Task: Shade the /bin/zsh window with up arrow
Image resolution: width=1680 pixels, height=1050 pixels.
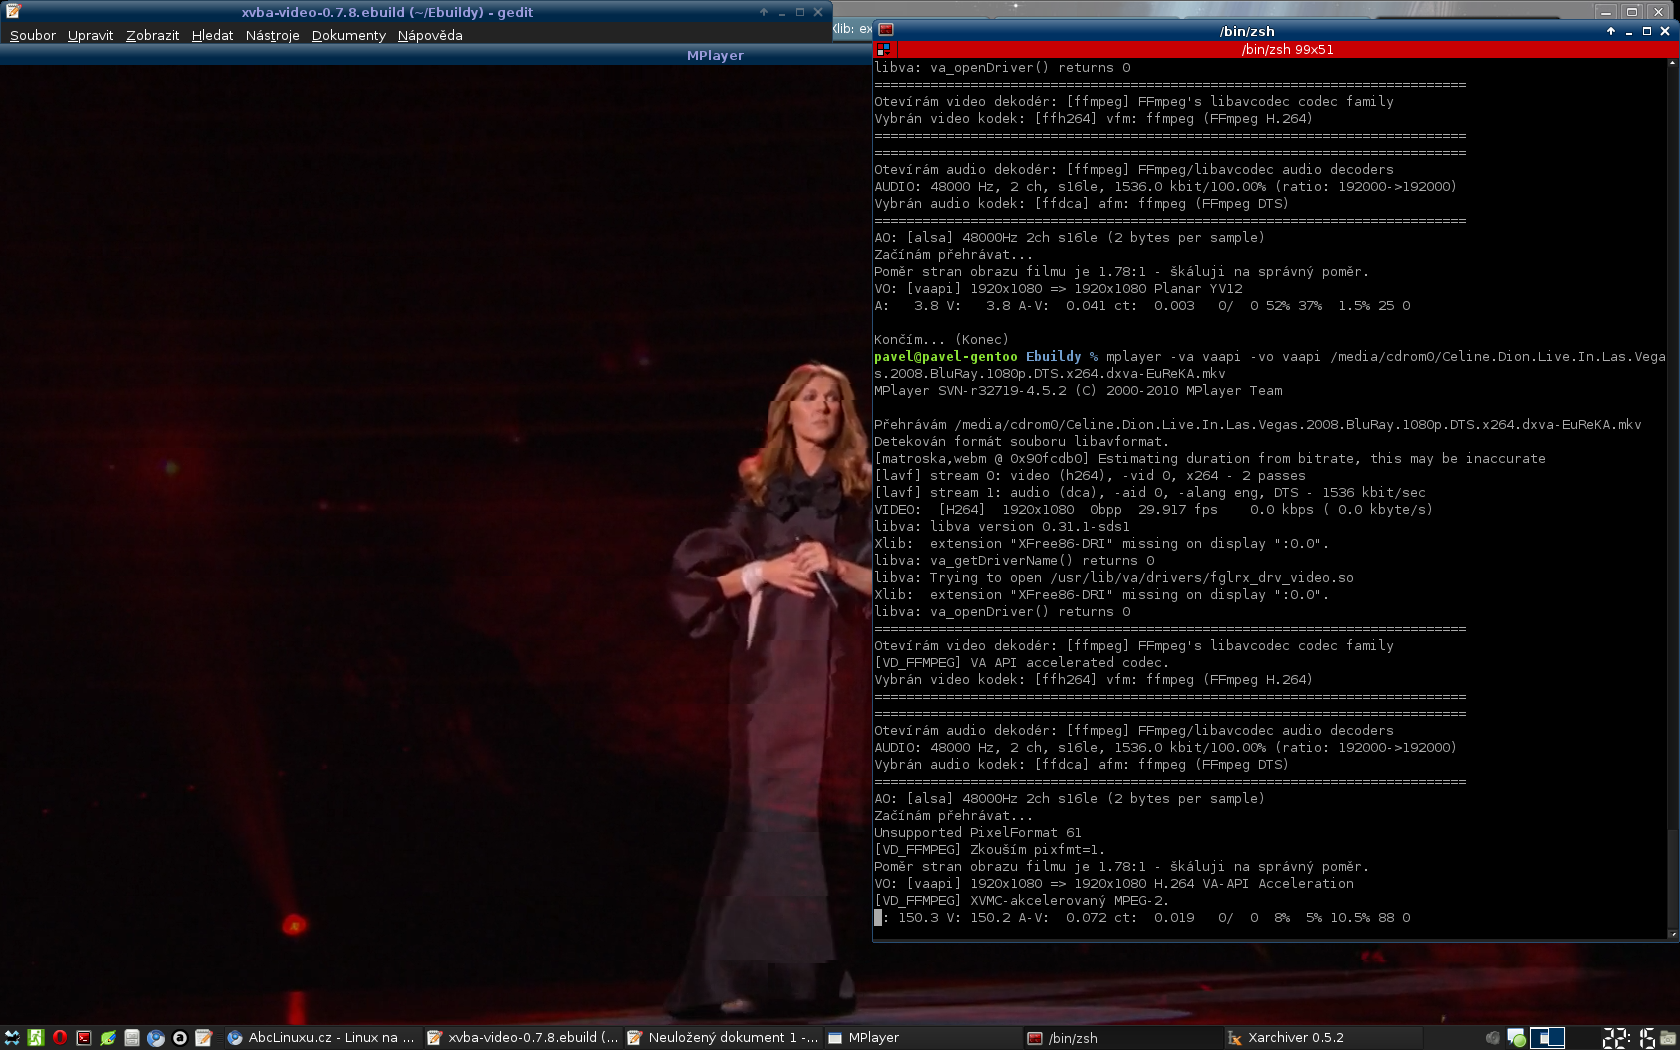Action: 1610,31
